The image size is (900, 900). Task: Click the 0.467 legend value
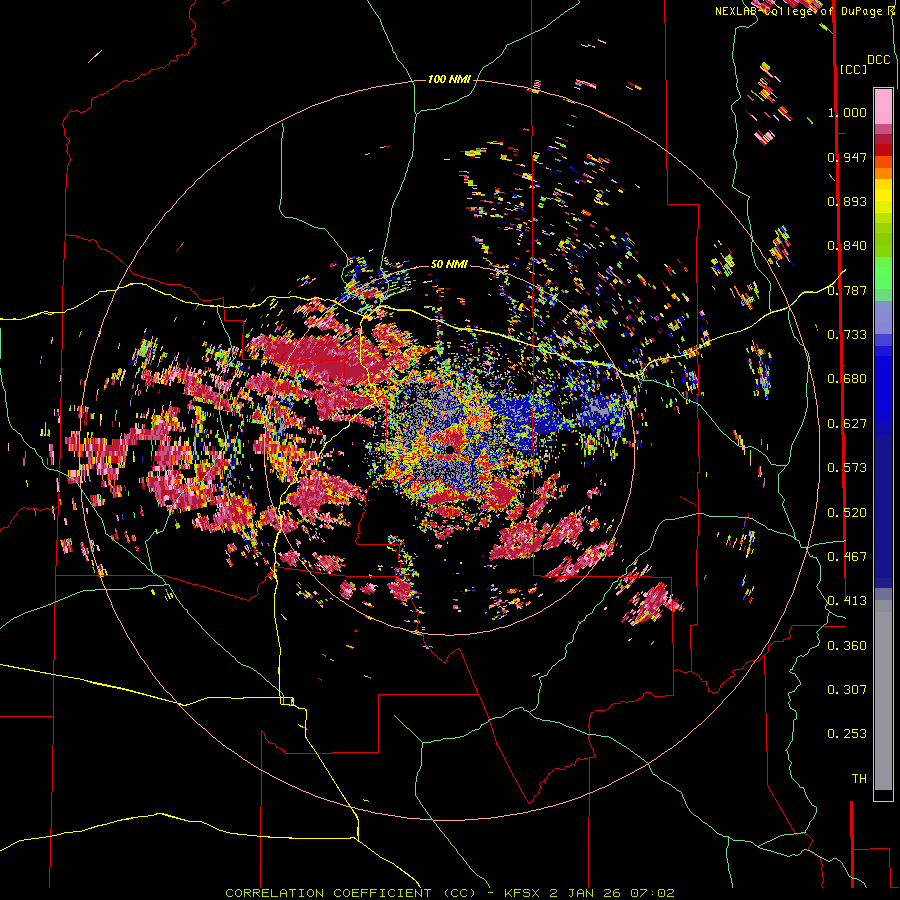pyautogui.click(x=847, y=556)
